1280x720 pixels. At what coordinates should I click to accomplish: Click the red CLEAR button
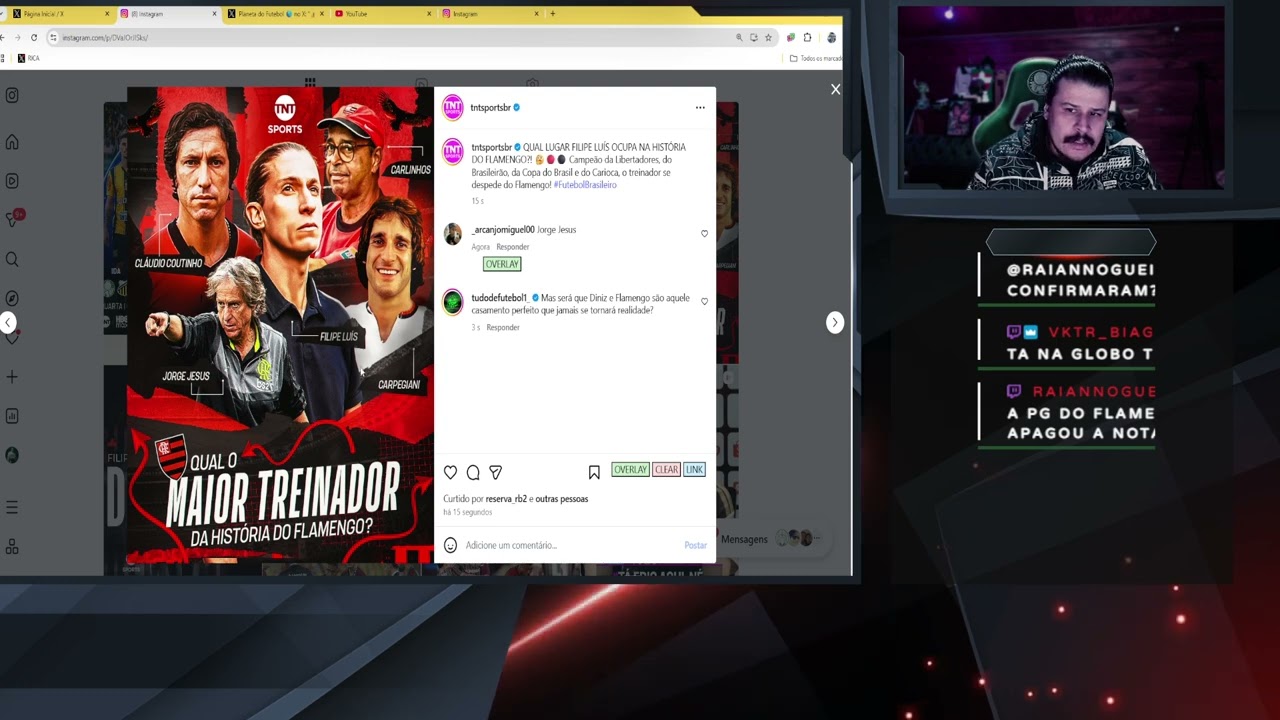666,470
